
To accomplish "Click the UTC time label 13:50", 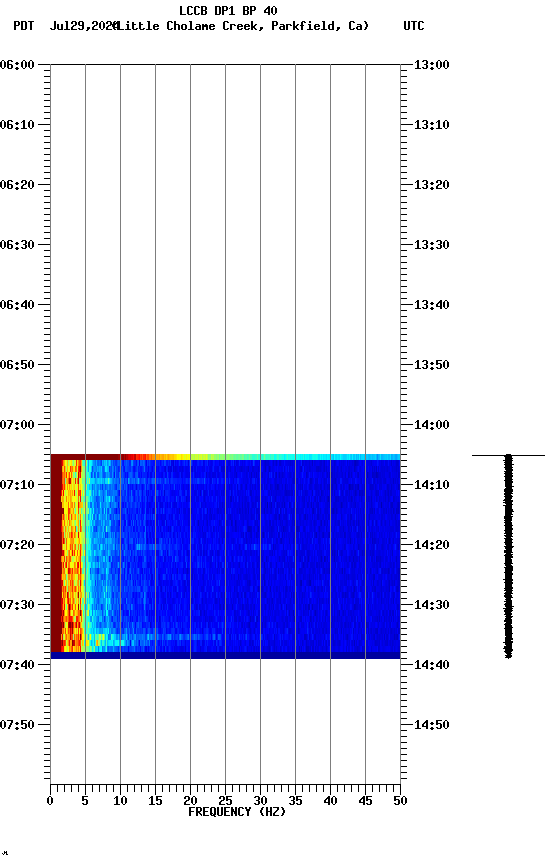I will (432, 365).
